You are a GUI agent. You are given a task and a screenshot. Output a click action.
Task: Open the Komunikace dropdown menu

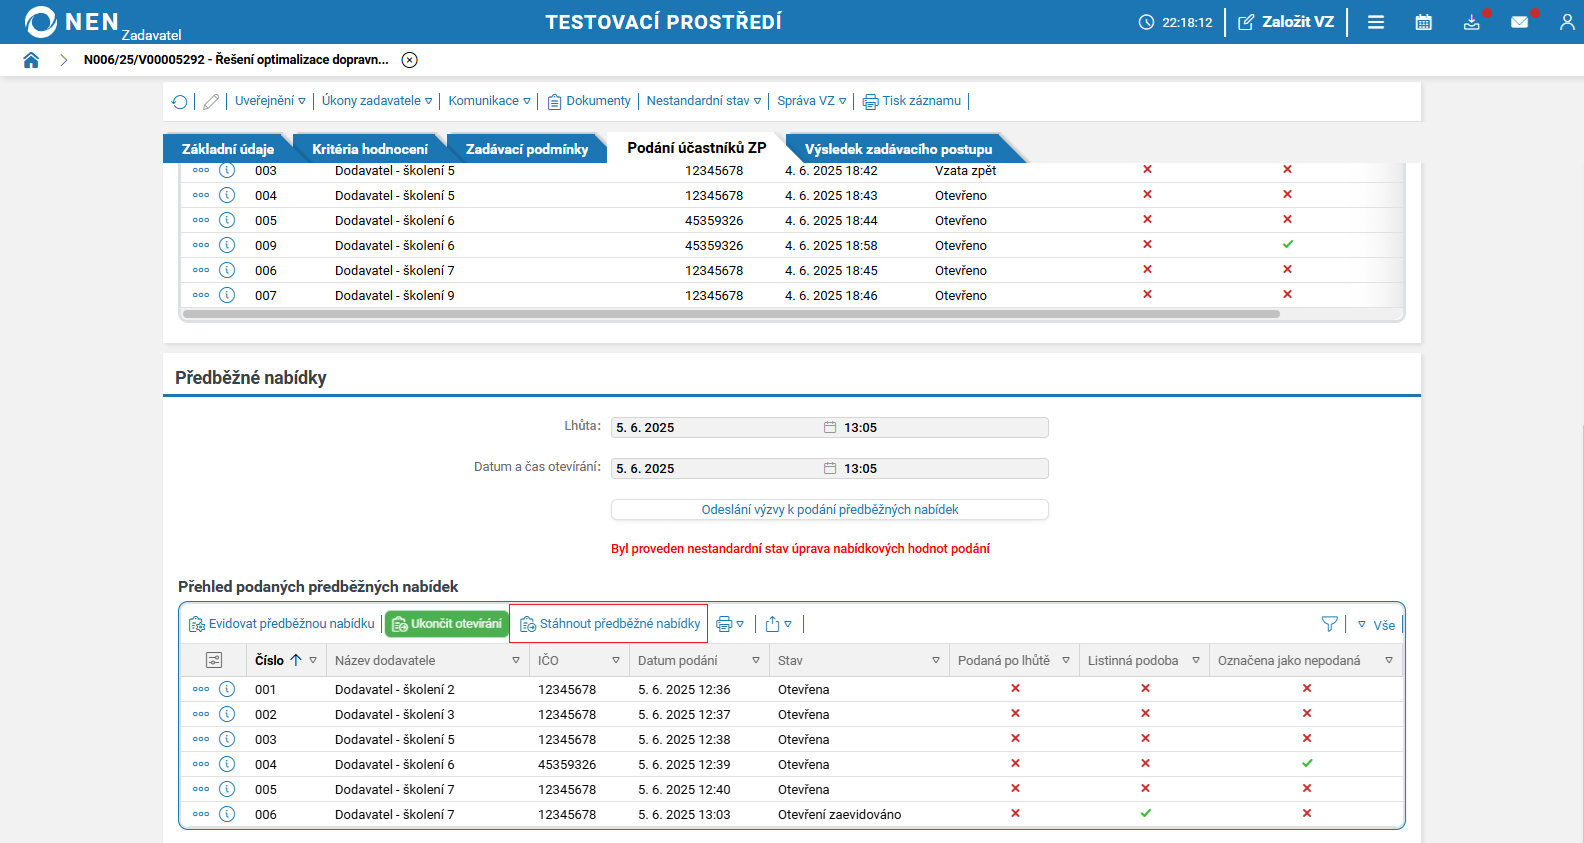tap(490, 101)
